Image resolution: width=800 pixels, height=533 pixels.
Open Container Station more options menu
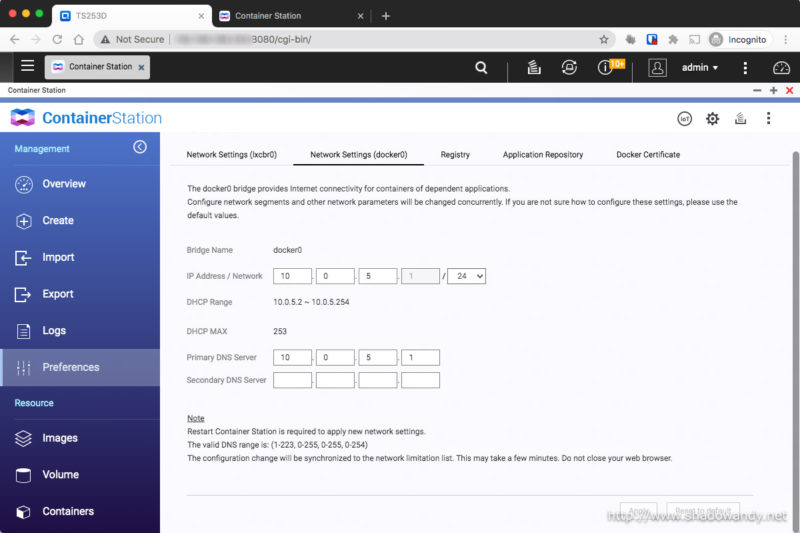pos(768,118)
